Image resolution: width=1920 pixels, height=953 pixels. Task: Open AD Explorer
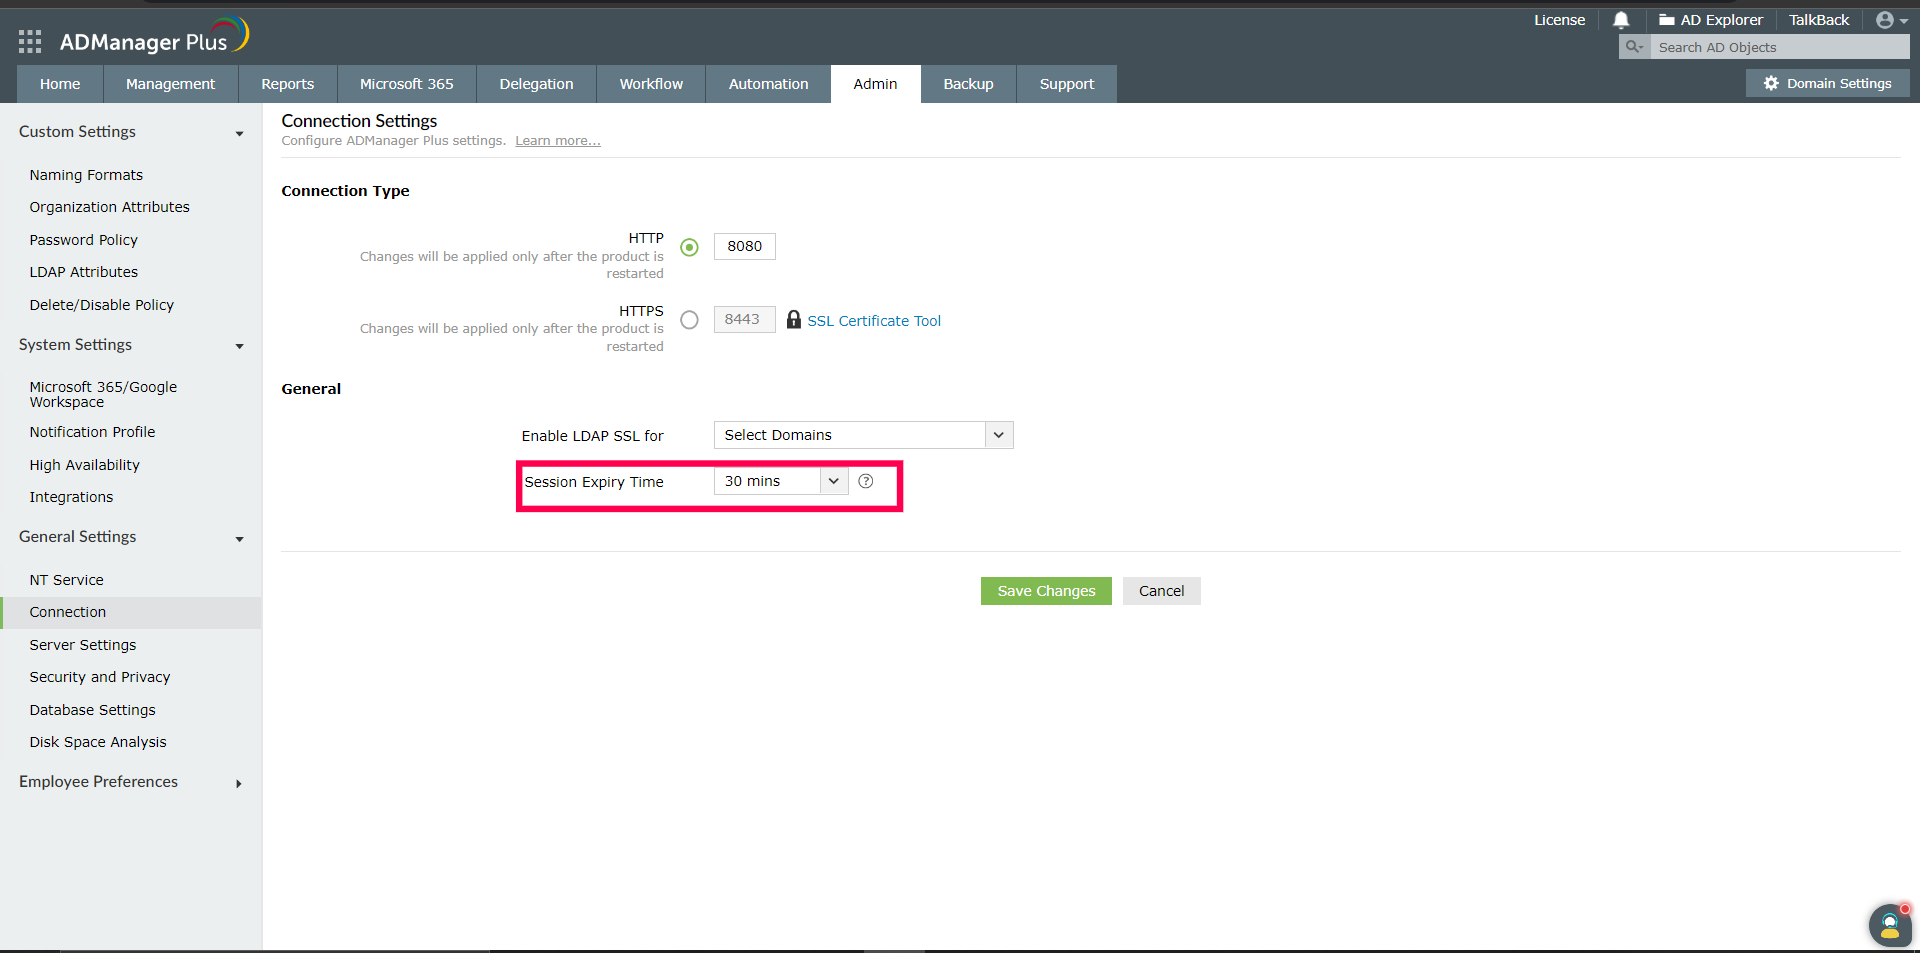click(1711, 20)
